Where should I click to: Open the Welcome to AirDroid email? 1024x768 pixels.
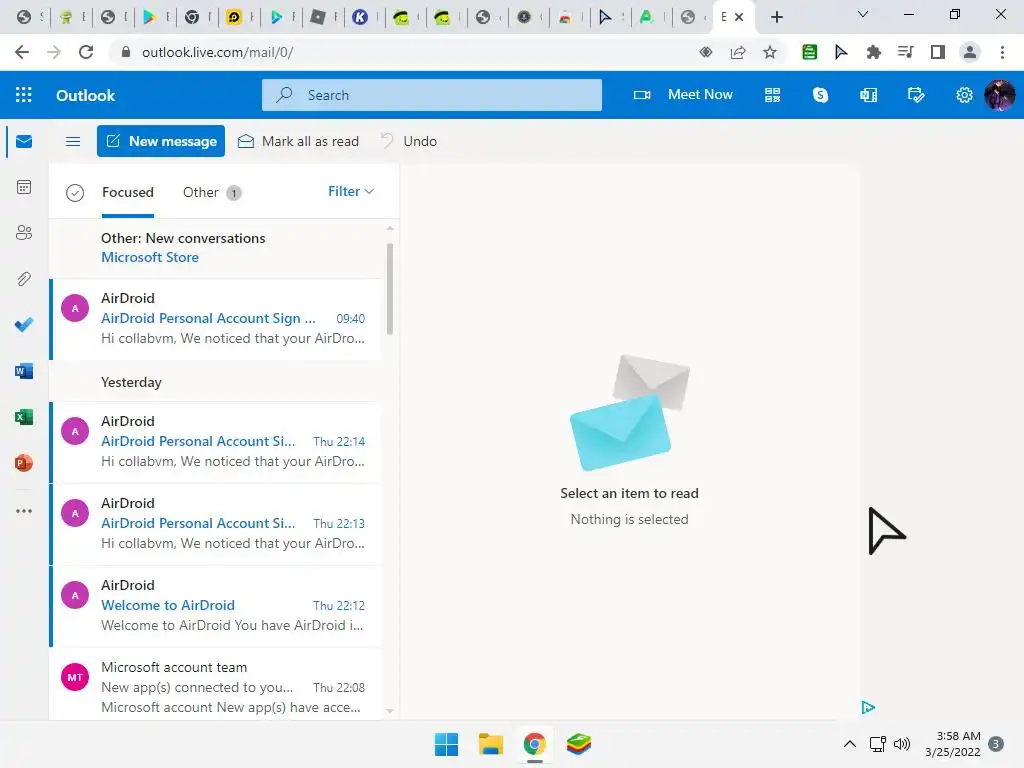point(216,606)
